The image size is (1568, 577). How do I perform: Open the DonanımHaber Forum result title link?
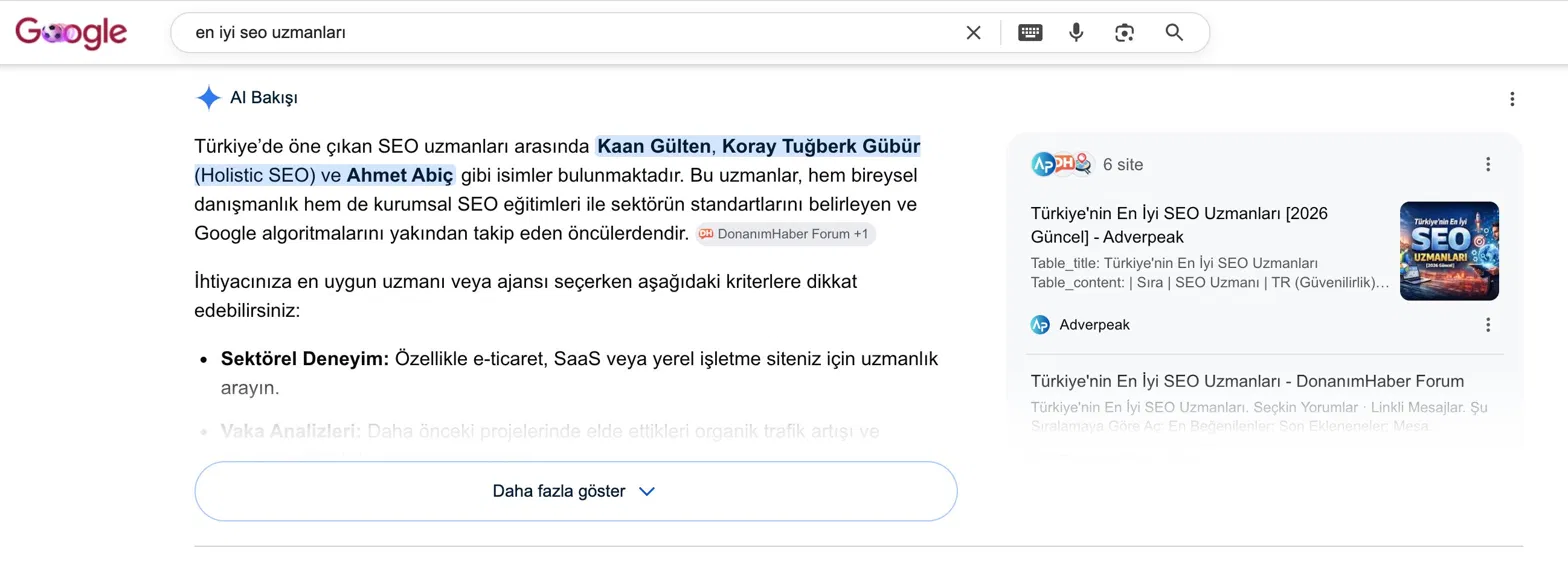click(1247, 381)
